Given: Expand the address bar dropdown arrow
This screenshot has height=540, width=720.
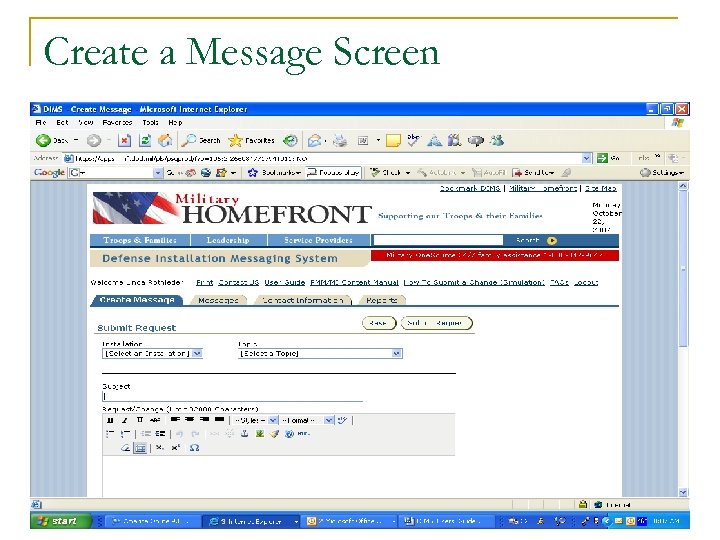Looking at the screenshot, I should click(586, 158).
